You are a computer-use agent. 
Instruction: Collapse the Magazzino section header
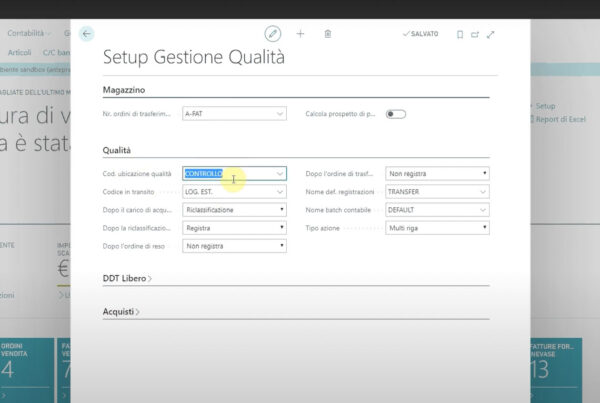(x=124, y=90)
